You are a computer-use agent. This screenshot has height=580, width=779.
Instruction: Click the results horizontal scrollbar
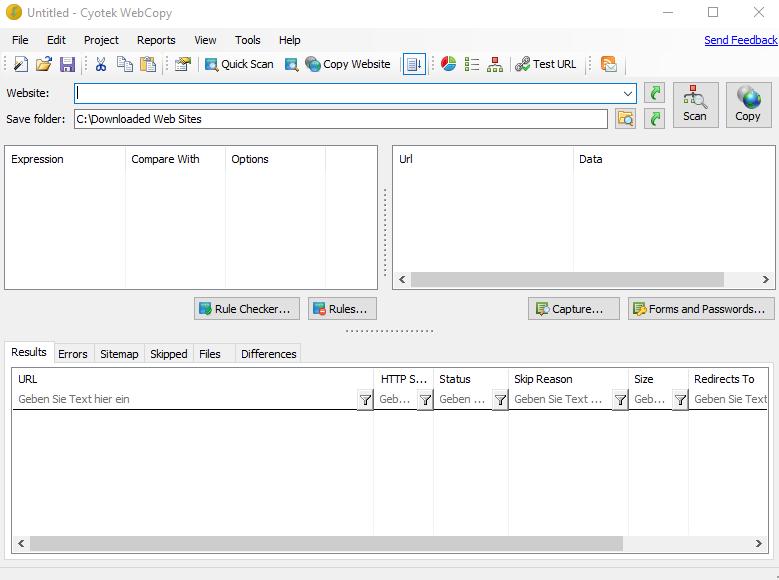tap(325, 543)
